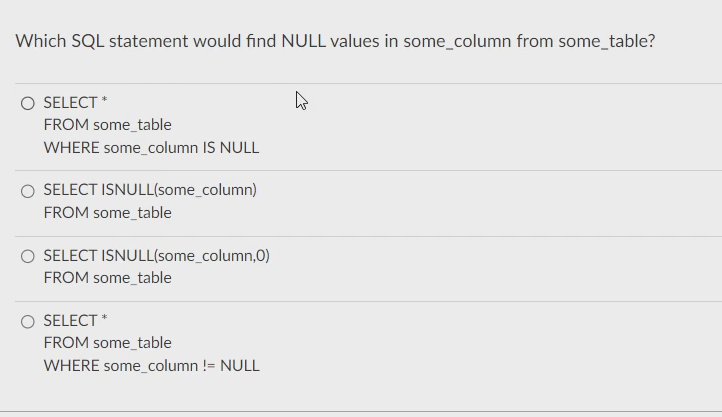722x417 pixels.
Task: Click 'some_table?' at the question's end
Action: (x=607, y=41)
